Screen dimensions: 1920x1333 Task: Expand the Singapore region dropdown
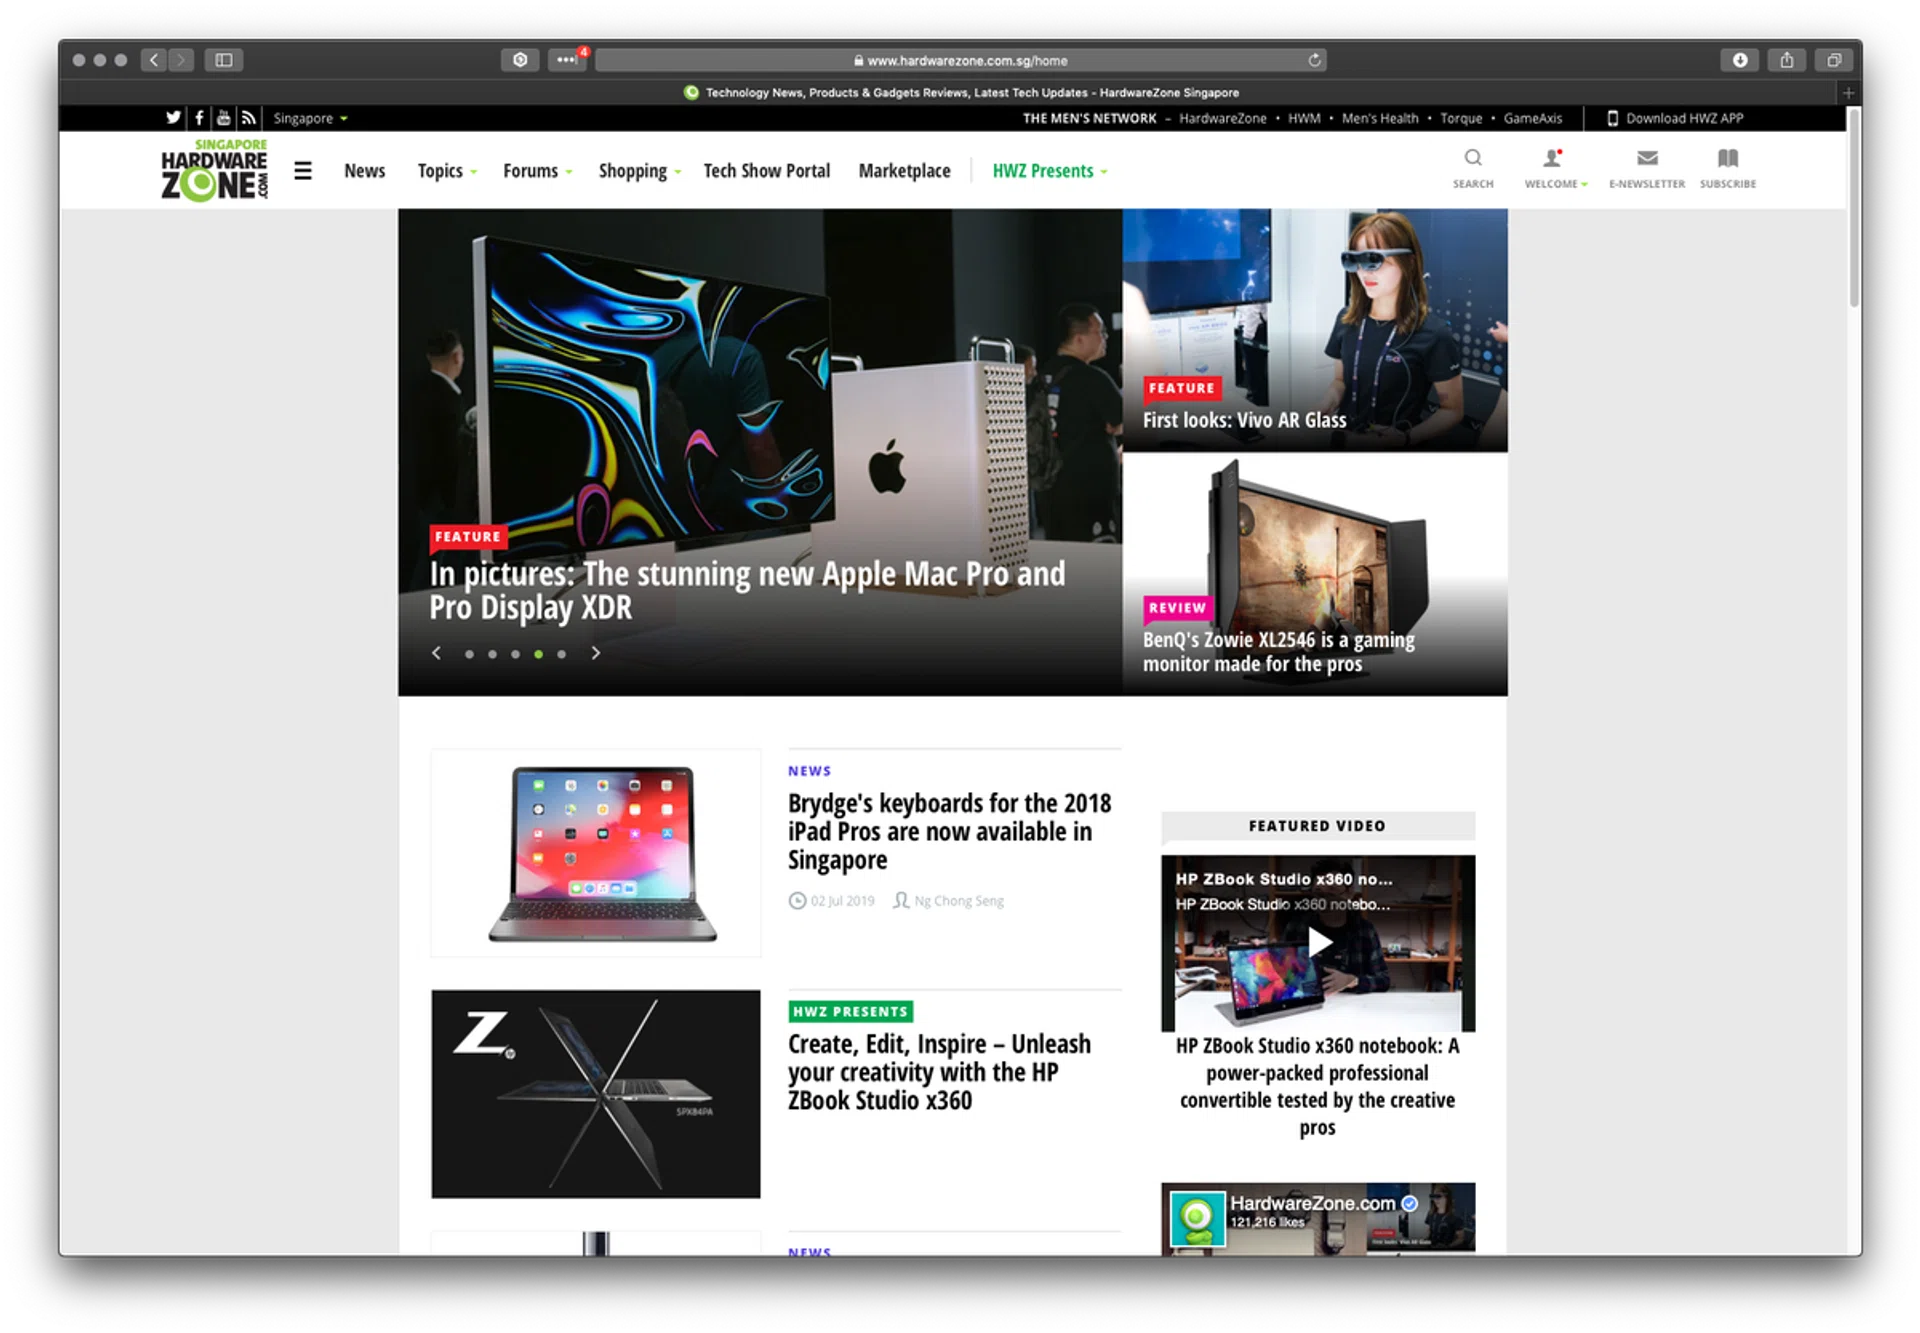[310, 118]
